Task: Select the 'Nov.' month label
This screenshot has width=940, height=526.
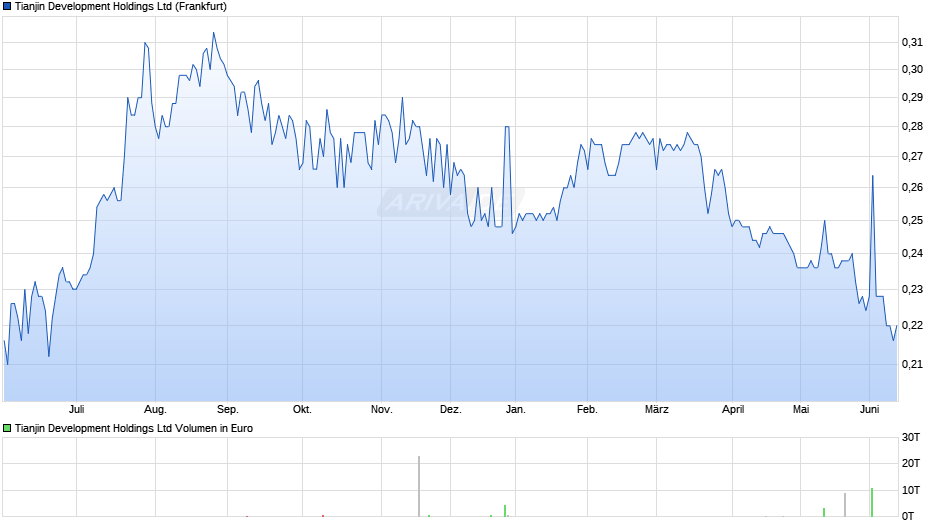Action: click(x=381, y=409)
